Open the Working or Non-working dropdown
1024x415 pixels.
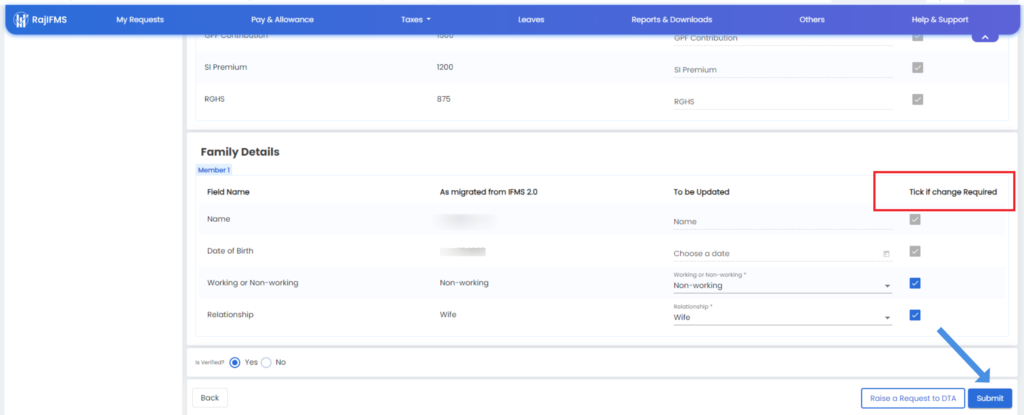tap(782, 282)
